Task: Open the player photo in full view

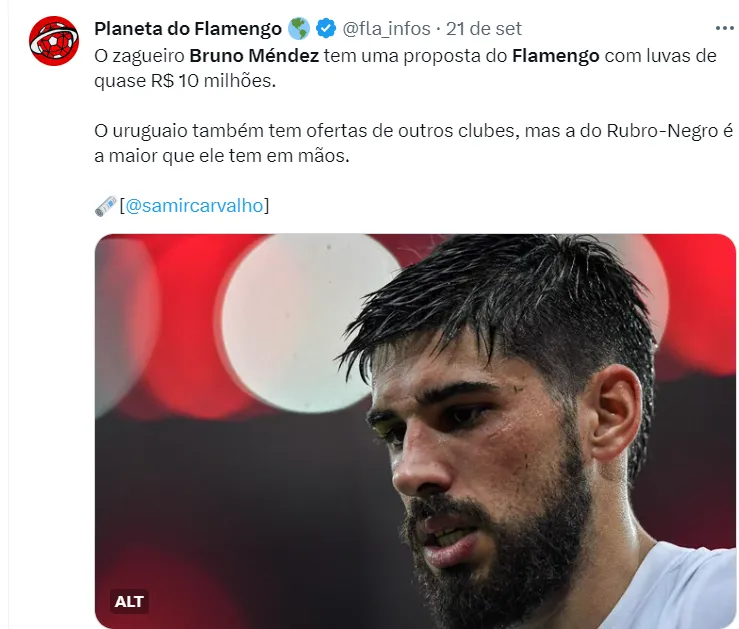Action: coord(415,431)
